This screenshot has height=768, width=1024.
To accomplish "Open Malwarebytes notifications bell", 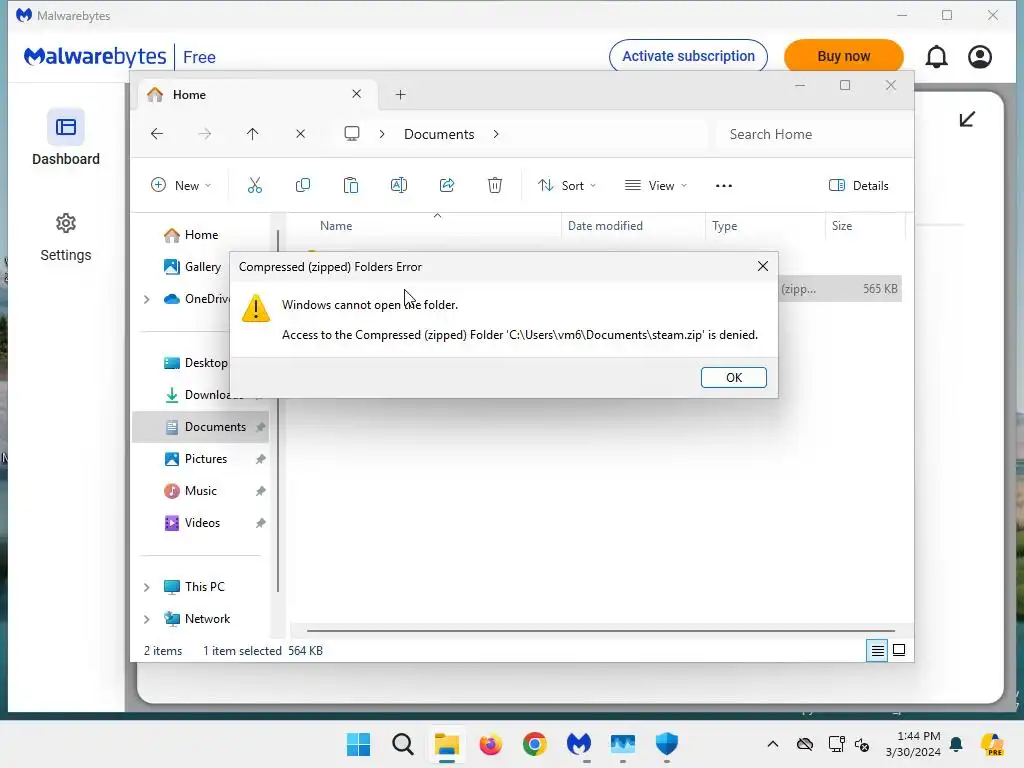I will [x=936, y=57].
